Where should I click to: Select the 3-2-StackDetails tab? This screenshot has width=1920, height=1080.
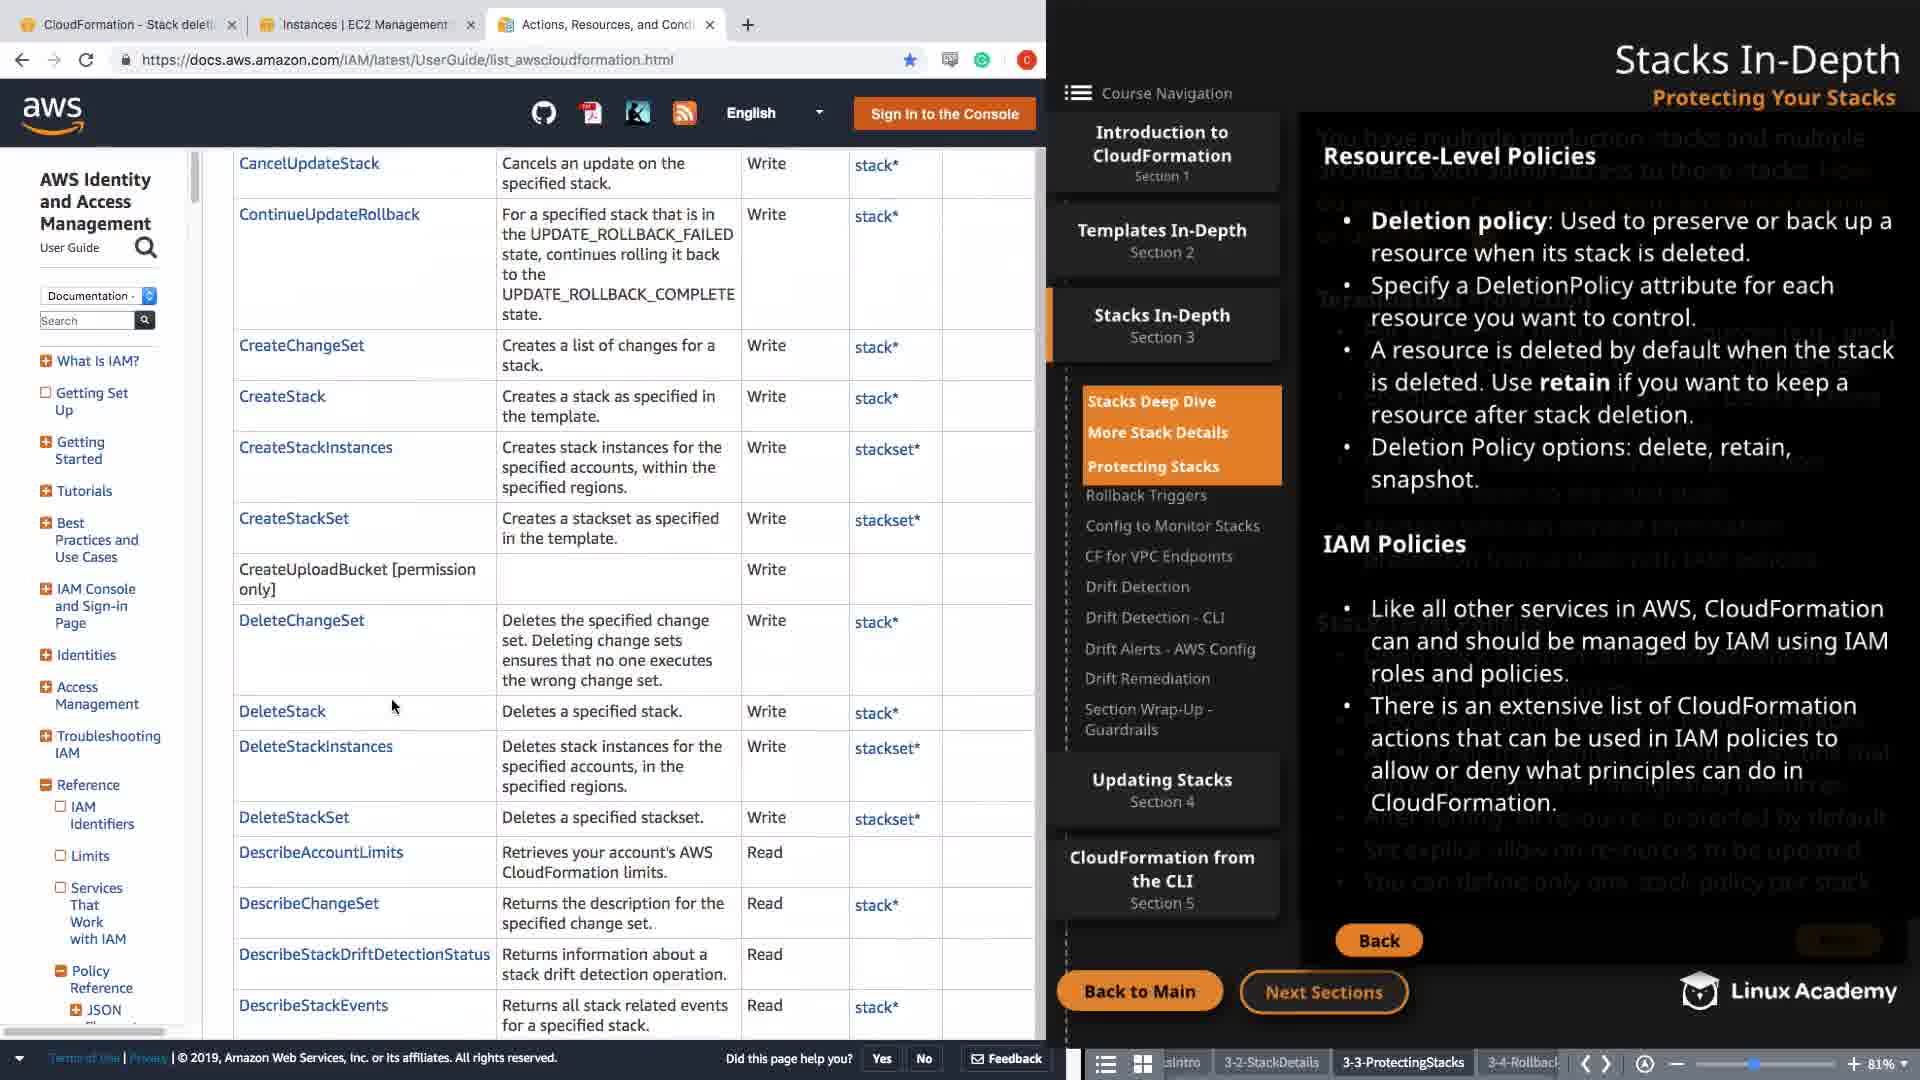tap(1271, 1063)
